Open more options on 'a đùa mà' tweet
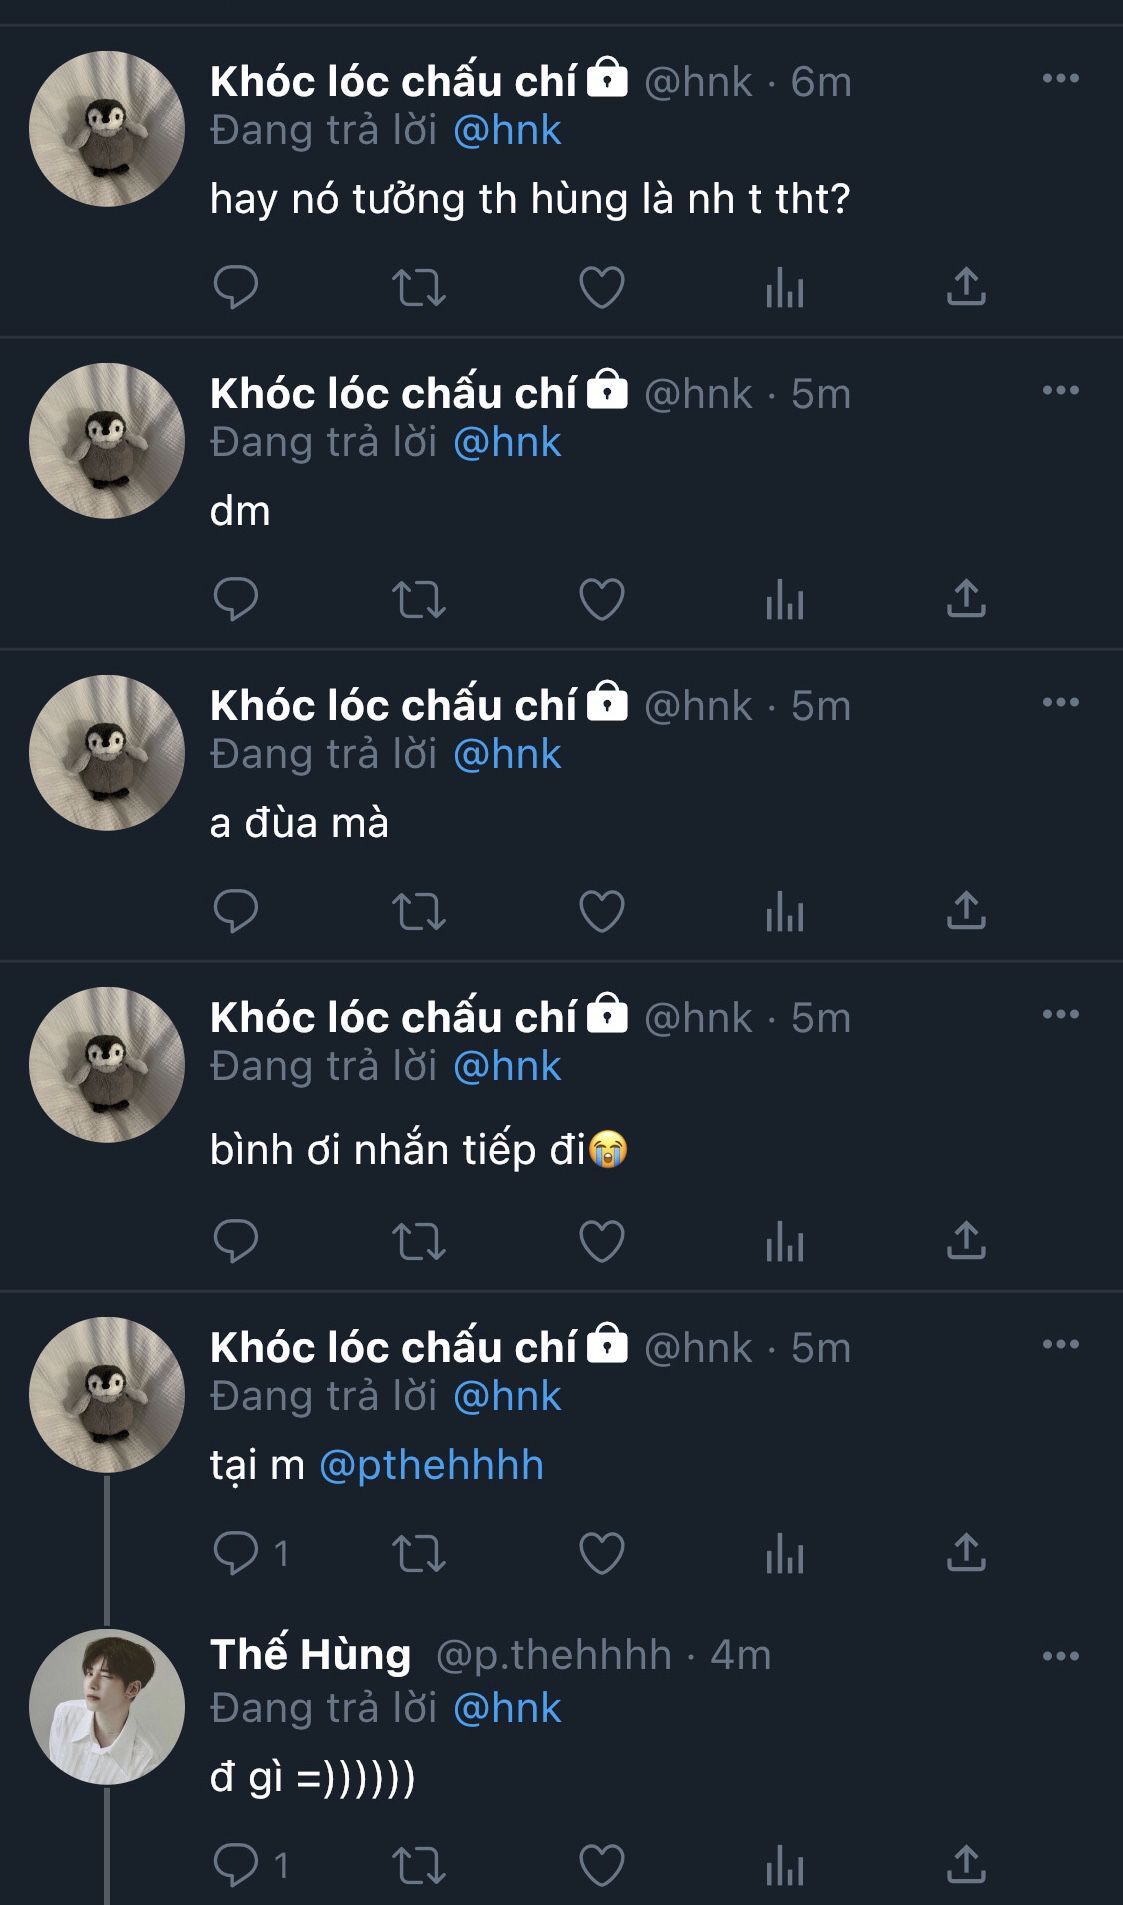The width and height of the screenshot is (1123, 1905). (x=1060, y=703)
